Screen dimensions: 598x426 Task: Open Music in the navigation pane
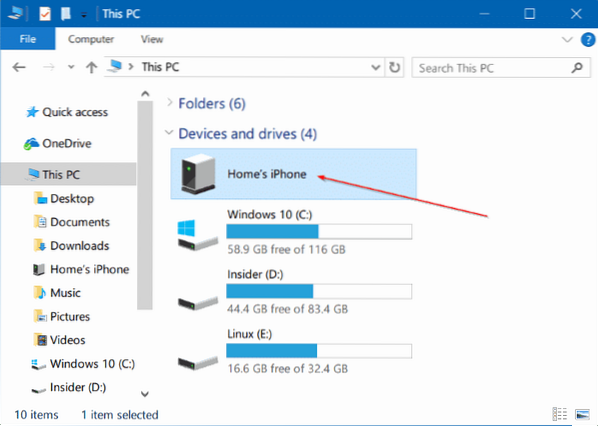pyautogui.click(x=65, y=293)
